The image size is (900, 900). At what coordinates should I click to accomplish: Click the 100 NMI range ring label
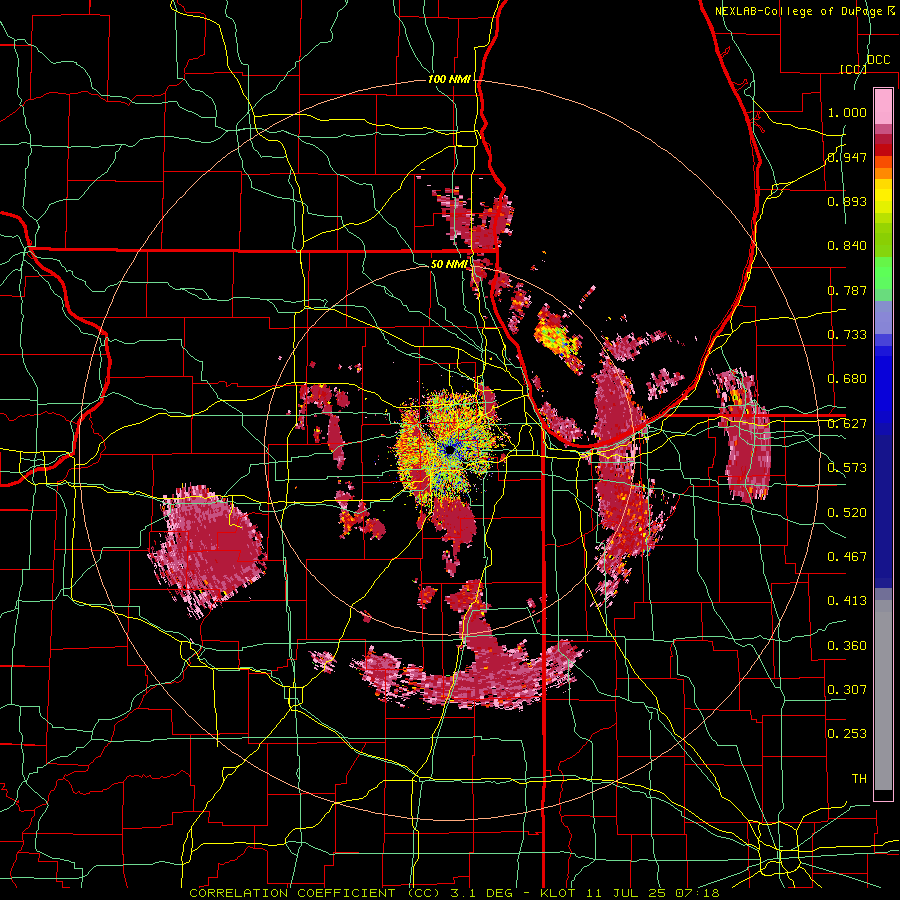tap(449, 79)
